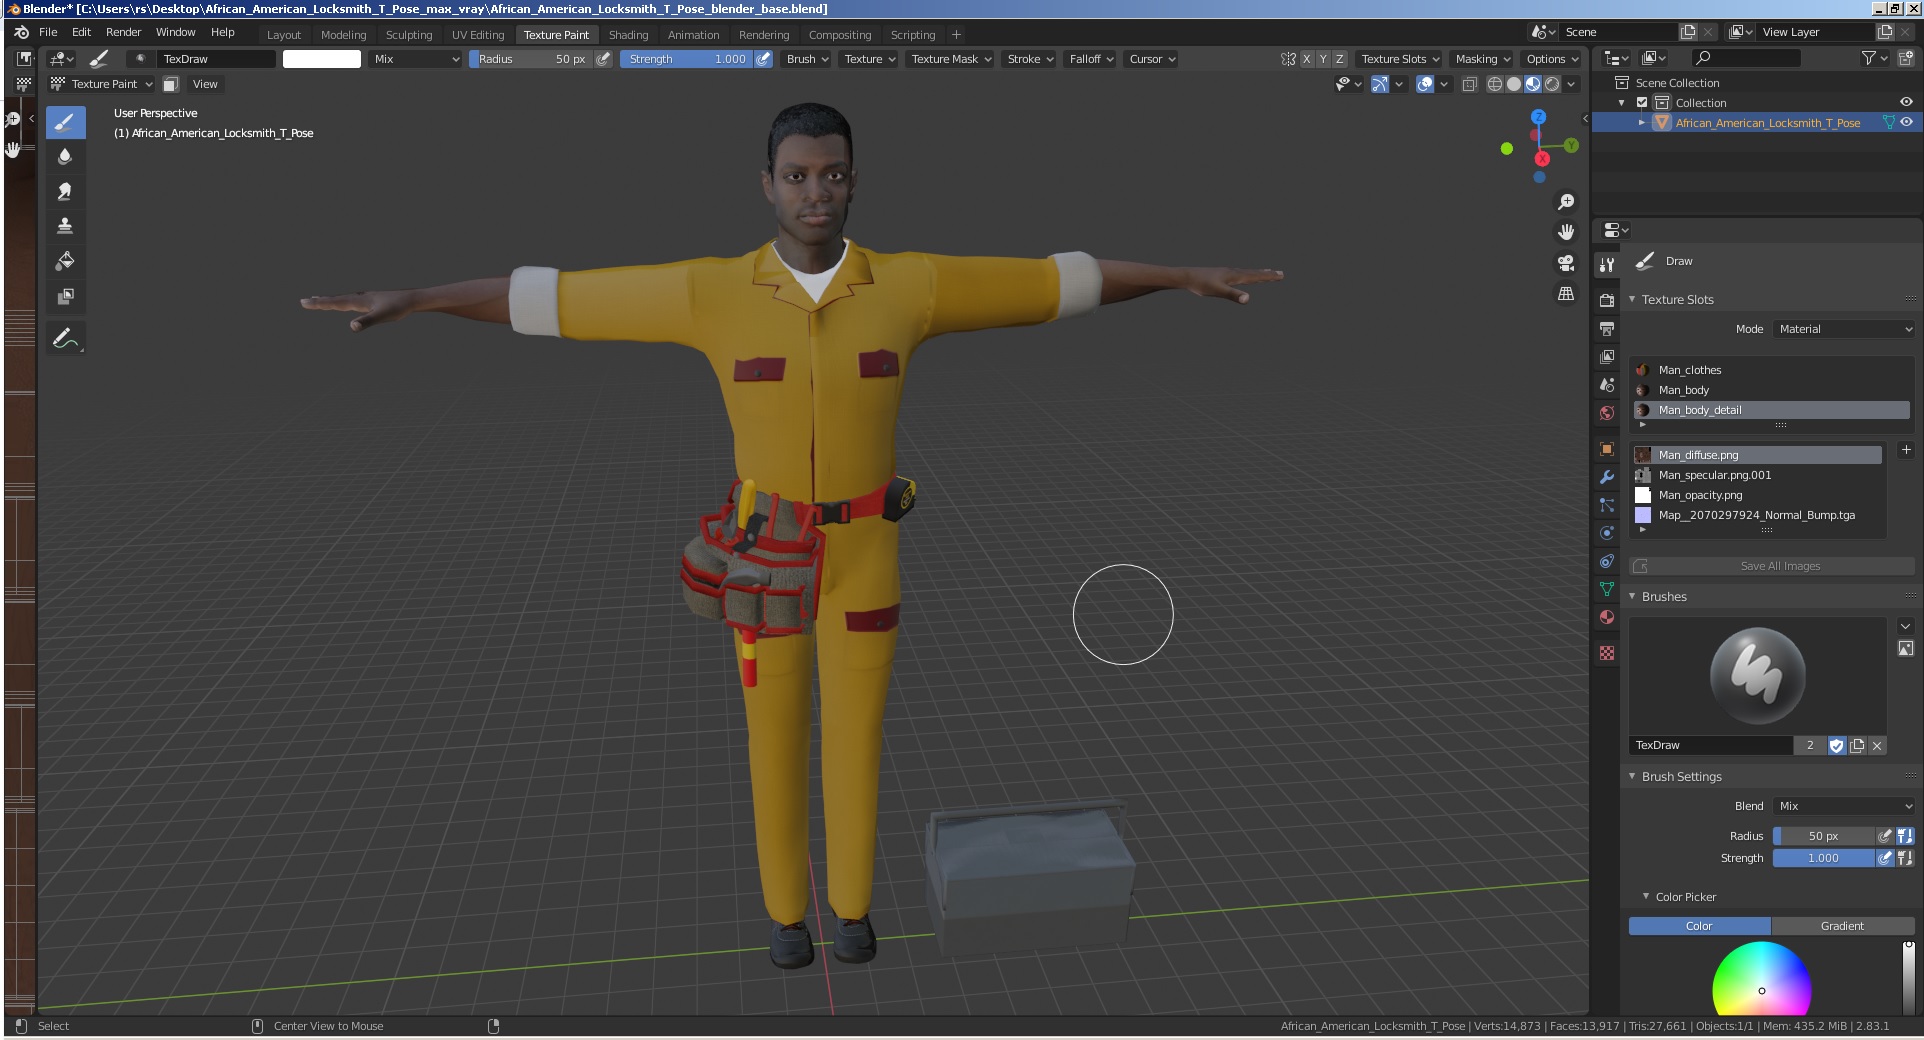Toggle header strength pressure sensitivity
1924x1040 pixels.
[763, 59]
